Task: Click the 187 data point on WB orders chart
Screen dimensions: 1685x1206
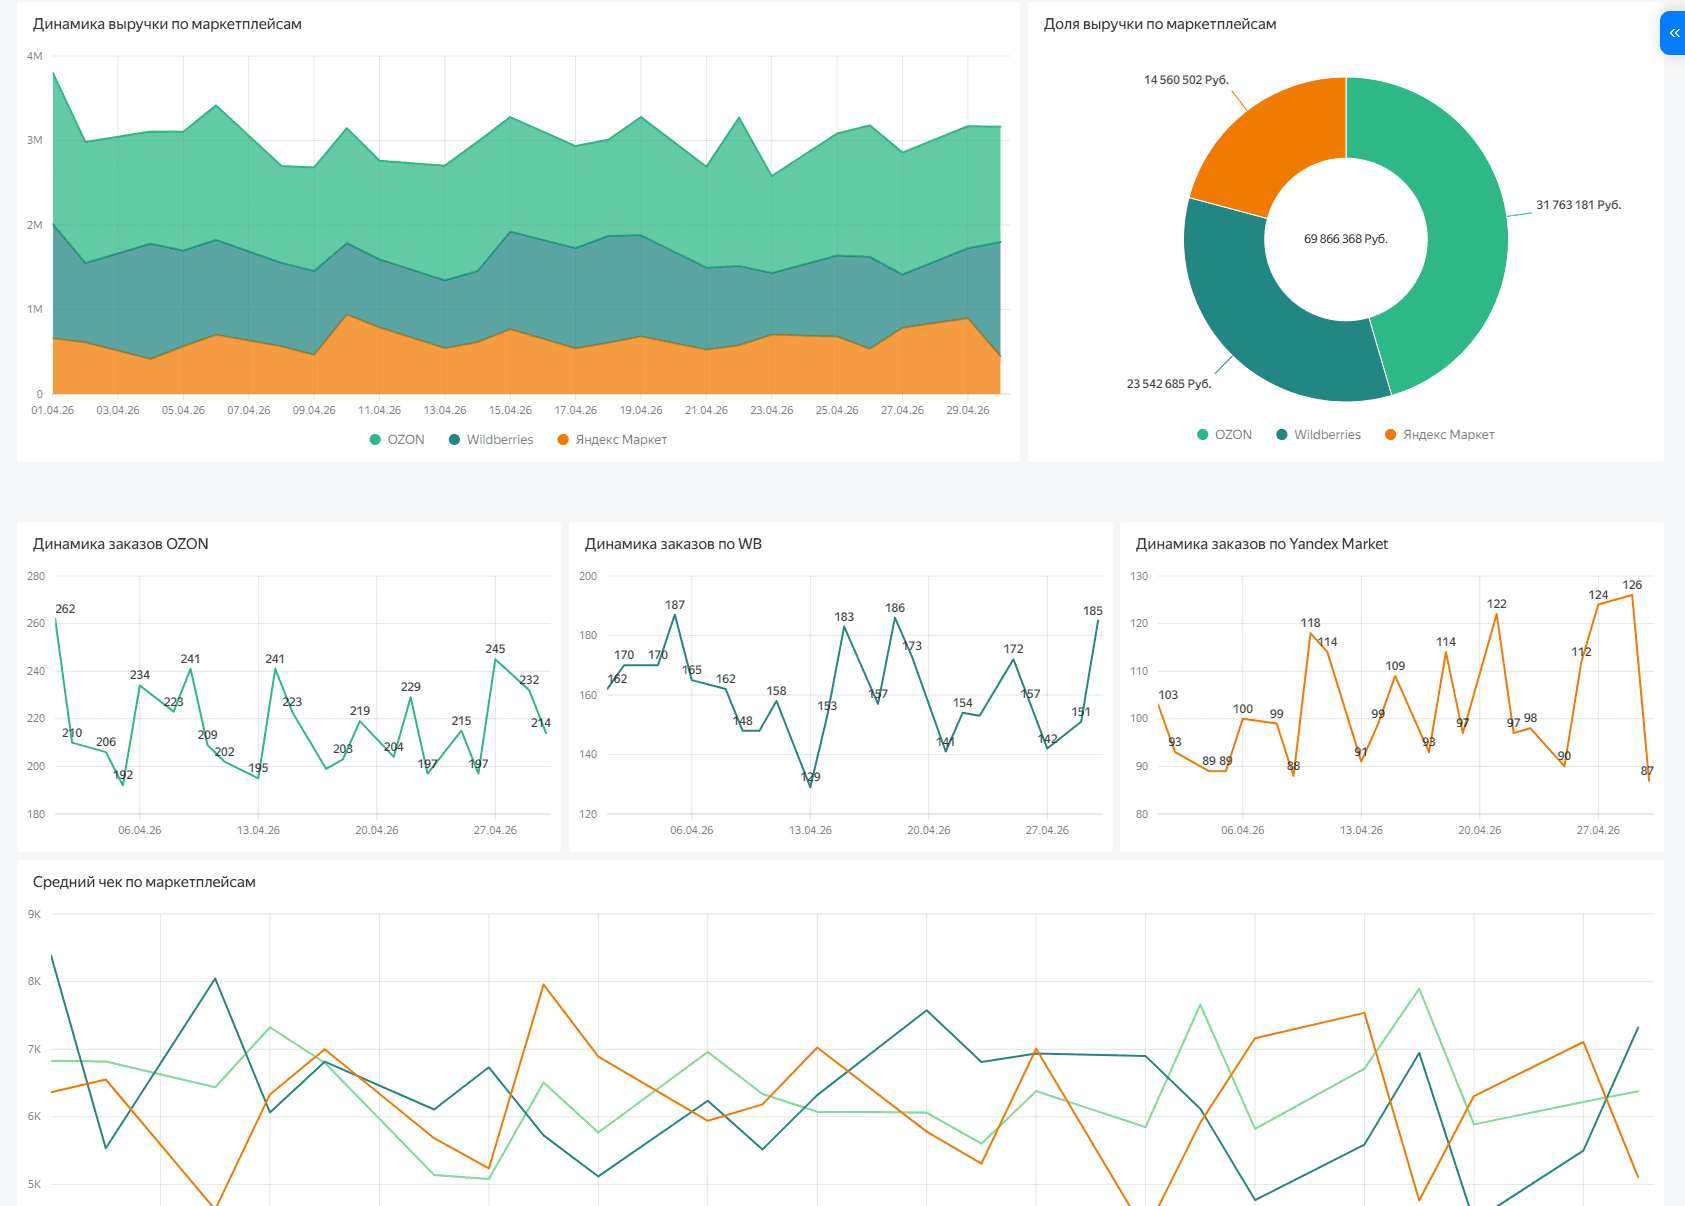Action: (x=675, y=615)
